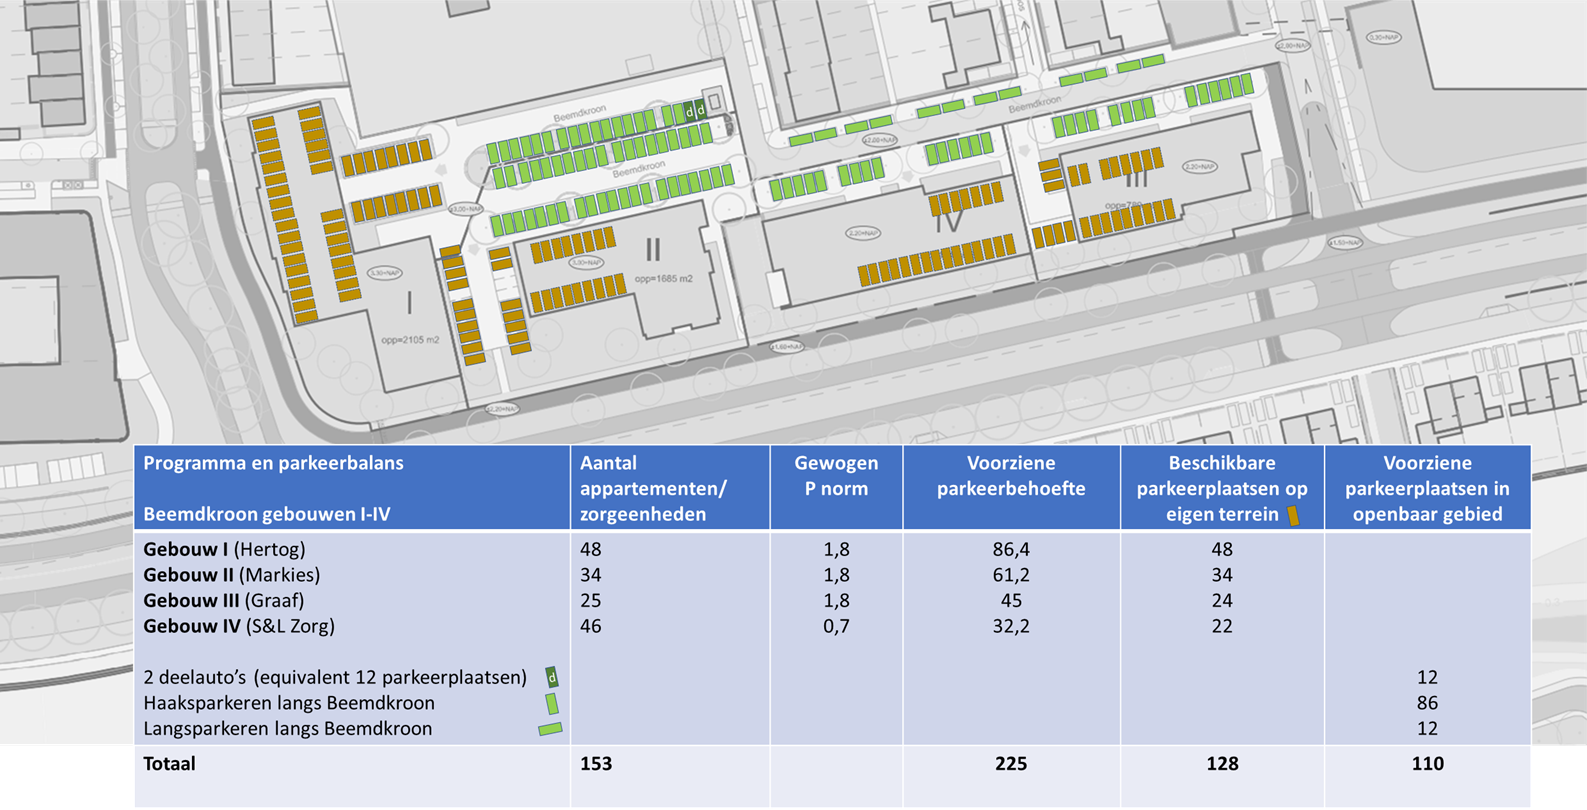Click the apartment count '48' in the Aantal column
The width and height of the screenshot is (1587, 810).
pos(591,549)
